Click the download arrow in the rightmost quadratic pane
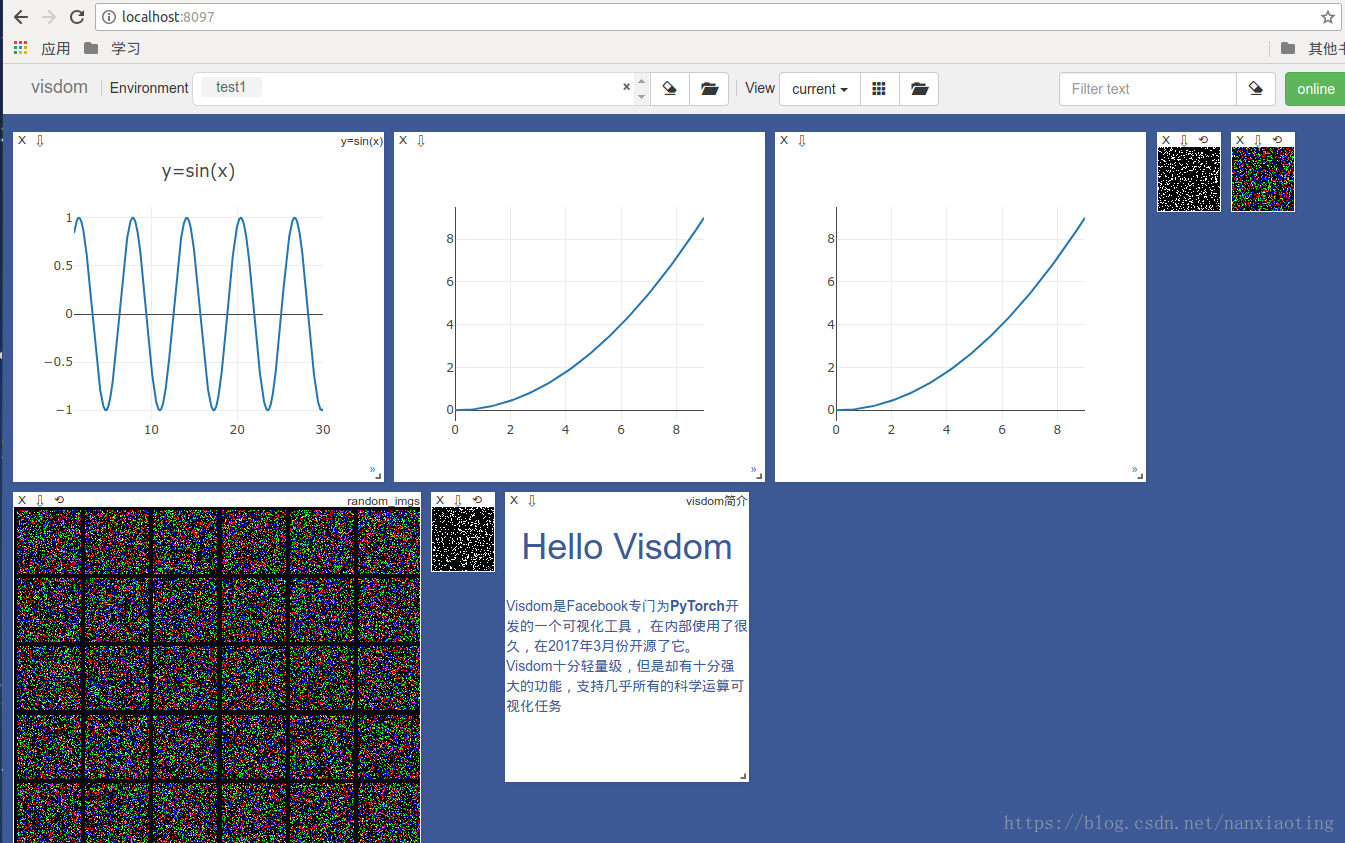Image resolution: width=1345 pixels, height=843 pixels. tap(802, 140)
